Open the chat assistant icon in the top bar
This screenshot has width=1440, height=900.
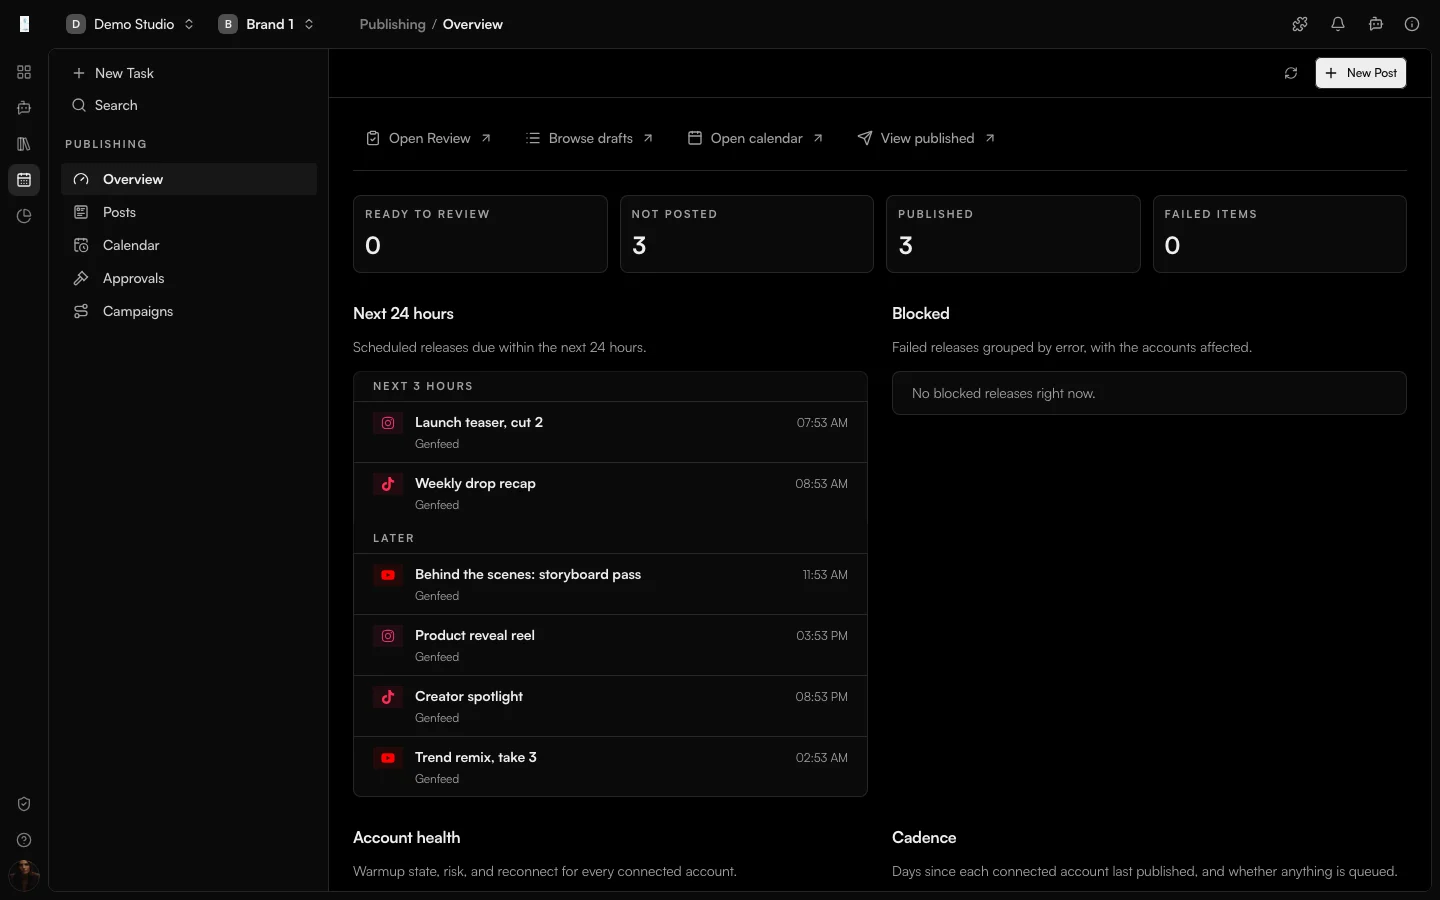click(x=1376, y=24)
